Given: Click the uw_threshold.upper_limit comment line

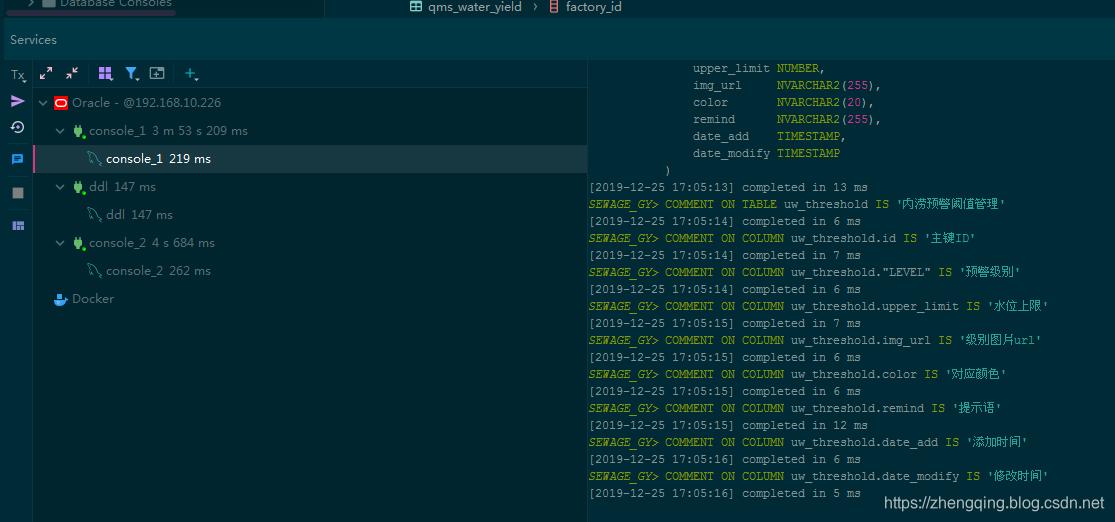Looking at the screenshot, I should [818, 307].
